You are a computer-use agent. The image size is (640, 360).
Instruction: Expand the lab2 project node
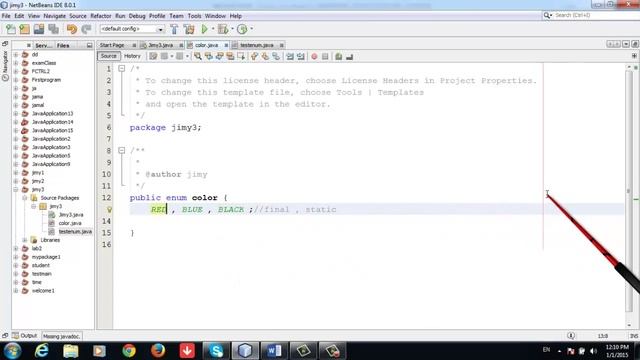pyautogui.click(x=16, y=249)
